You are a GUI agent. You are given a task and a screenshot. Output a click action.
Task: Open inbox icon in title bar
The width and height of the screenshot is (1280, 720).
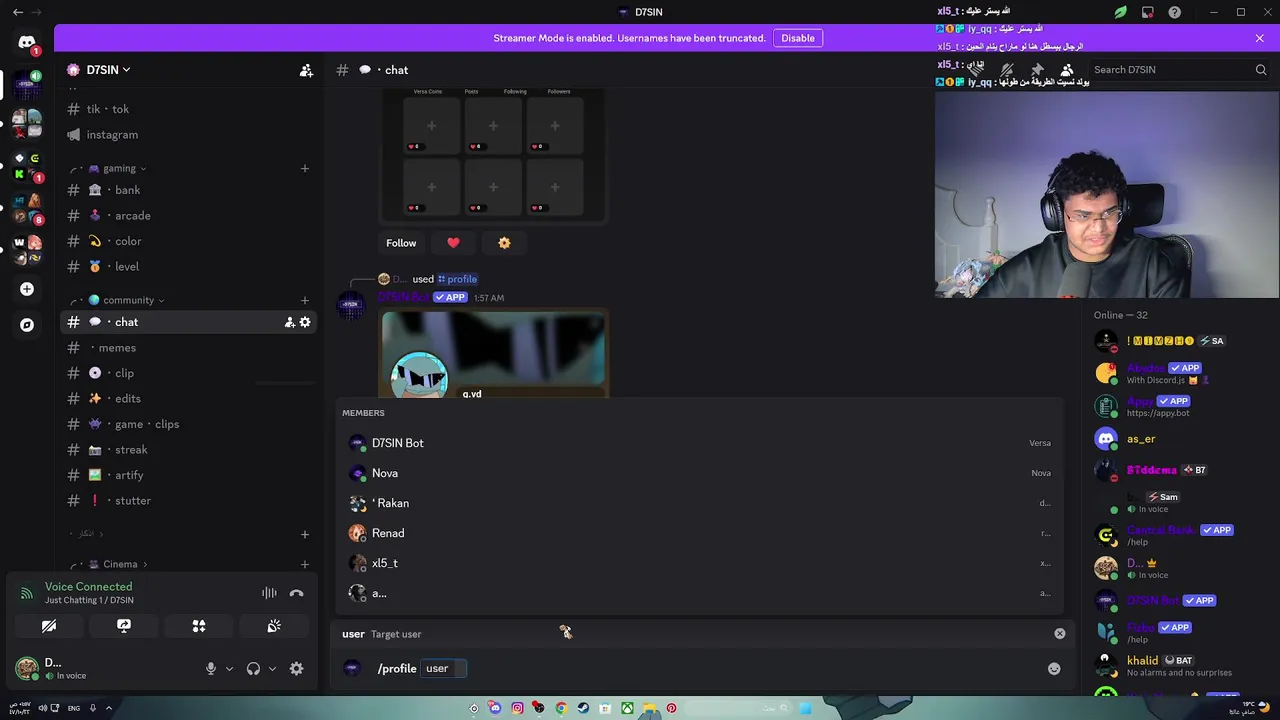click(1148, 12)
